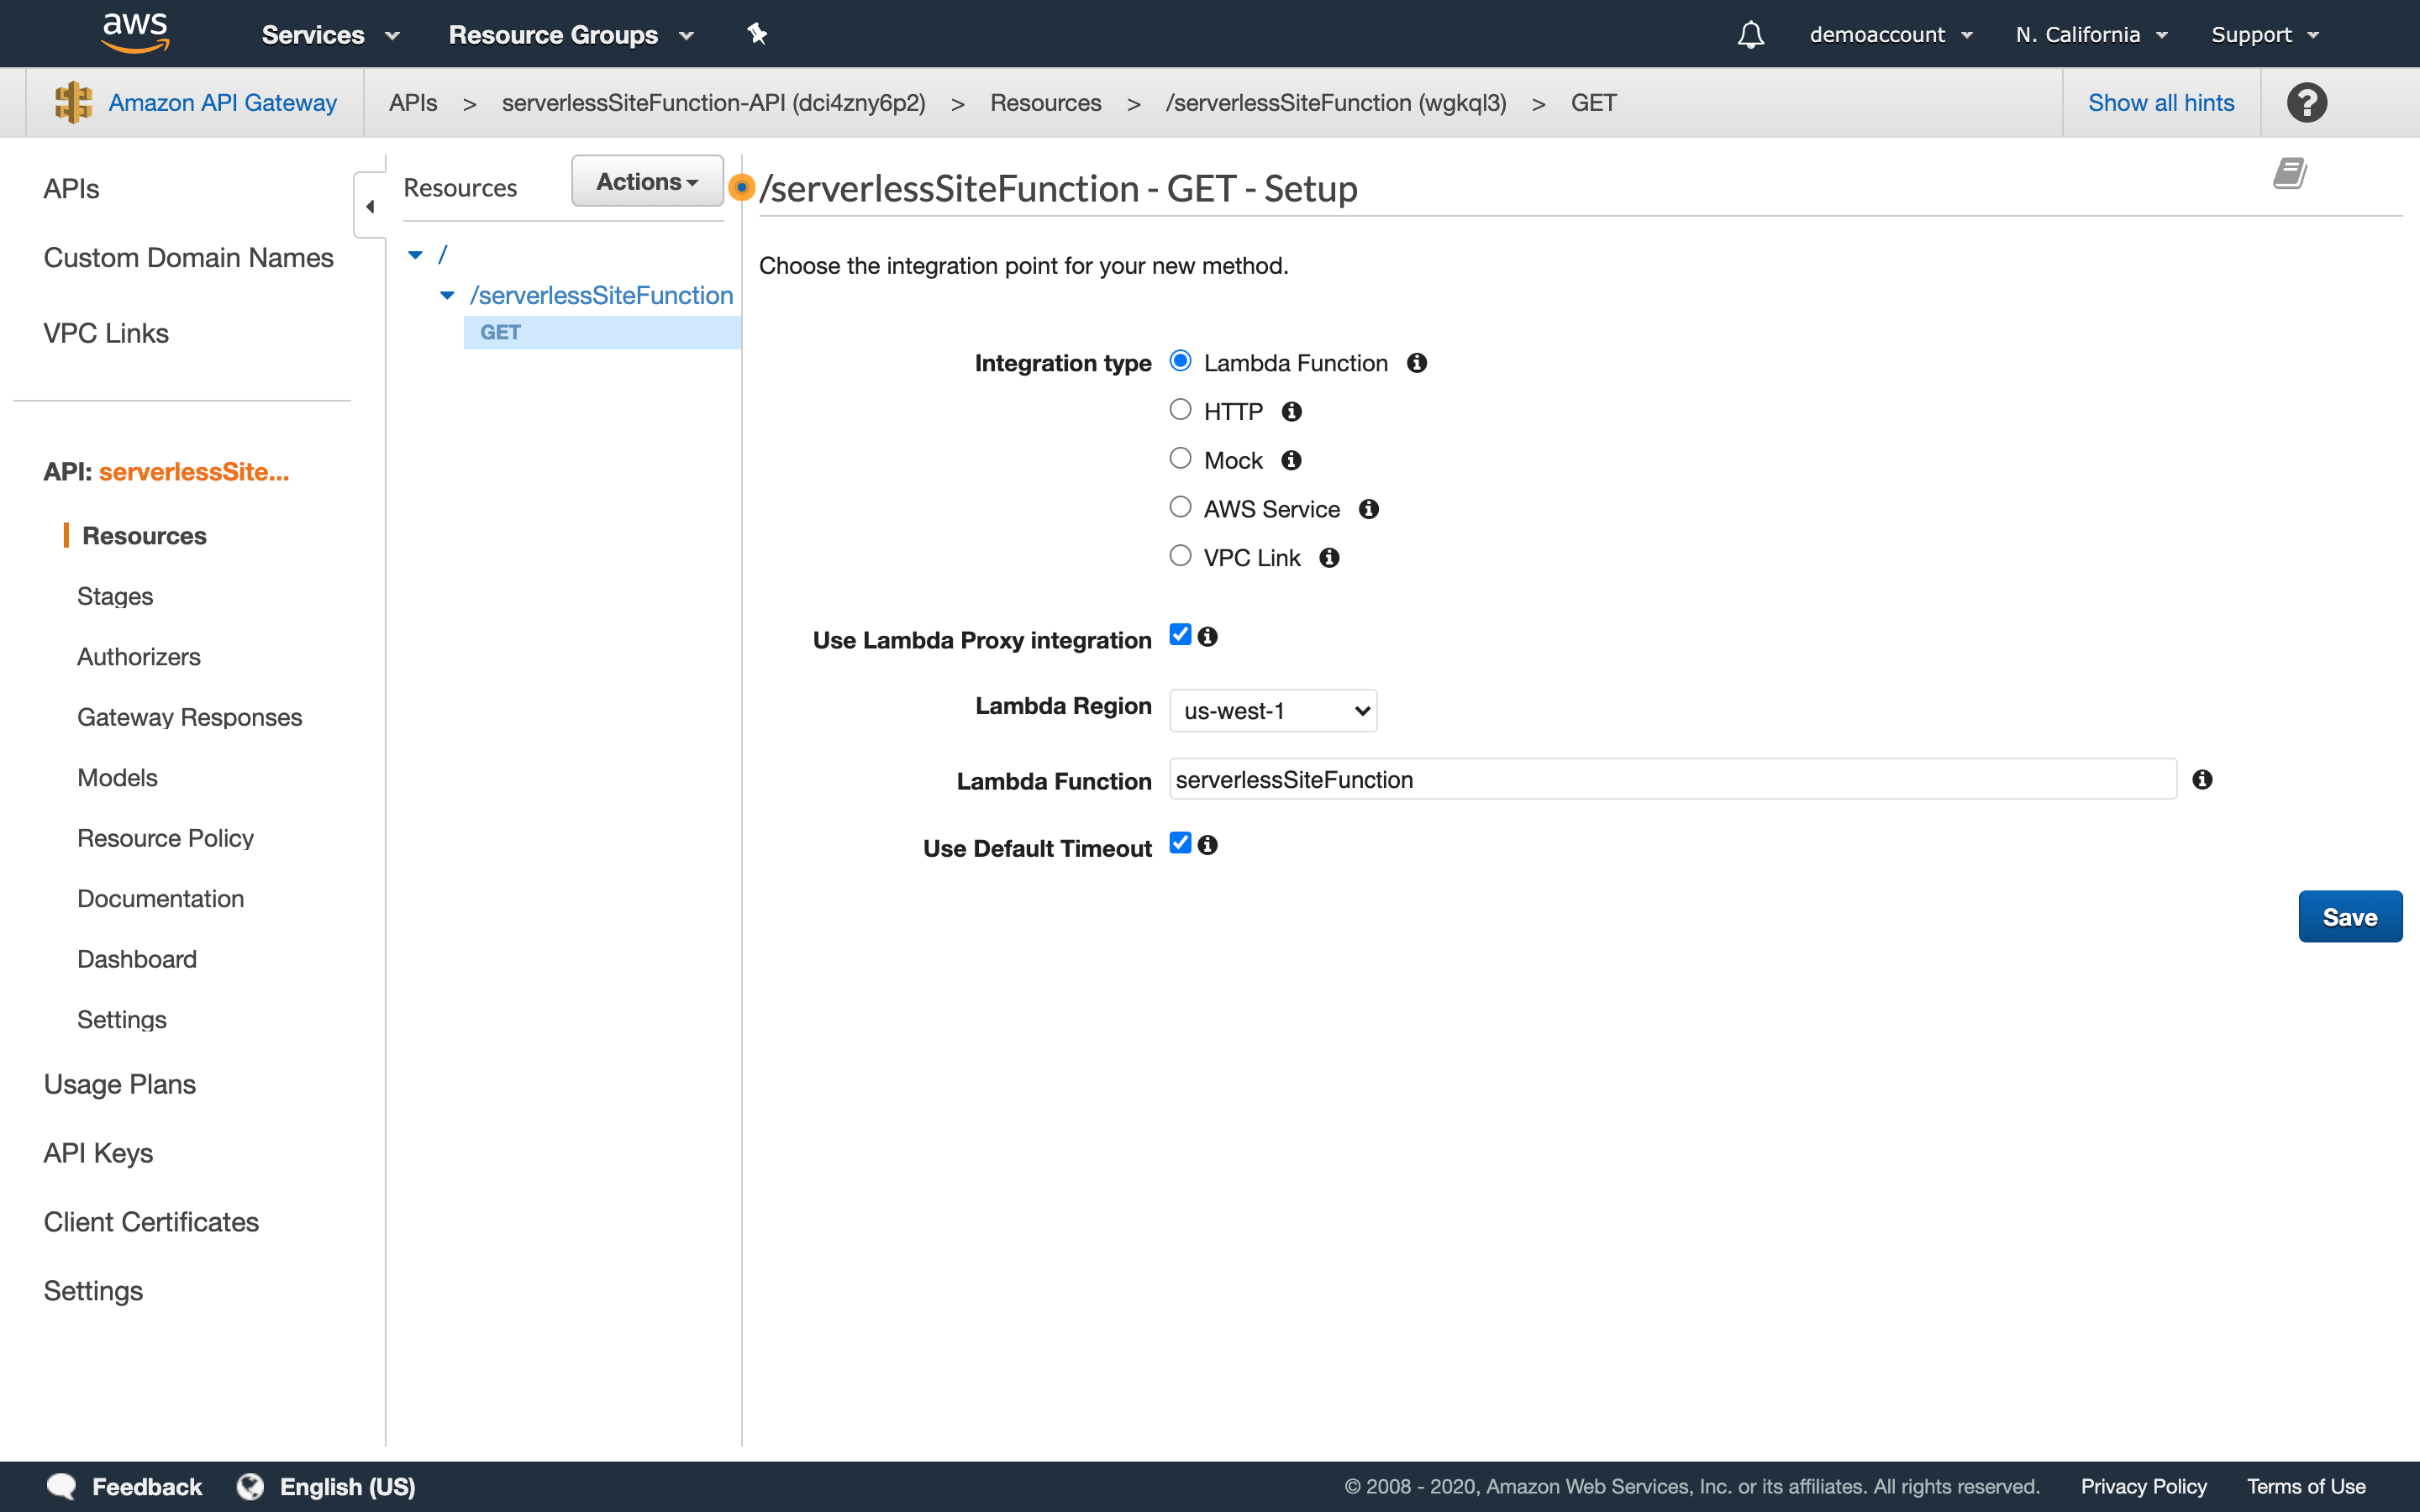Select AWS Service integration type
This screenshot has width=2420, height=1512.
pos(1180,507)
